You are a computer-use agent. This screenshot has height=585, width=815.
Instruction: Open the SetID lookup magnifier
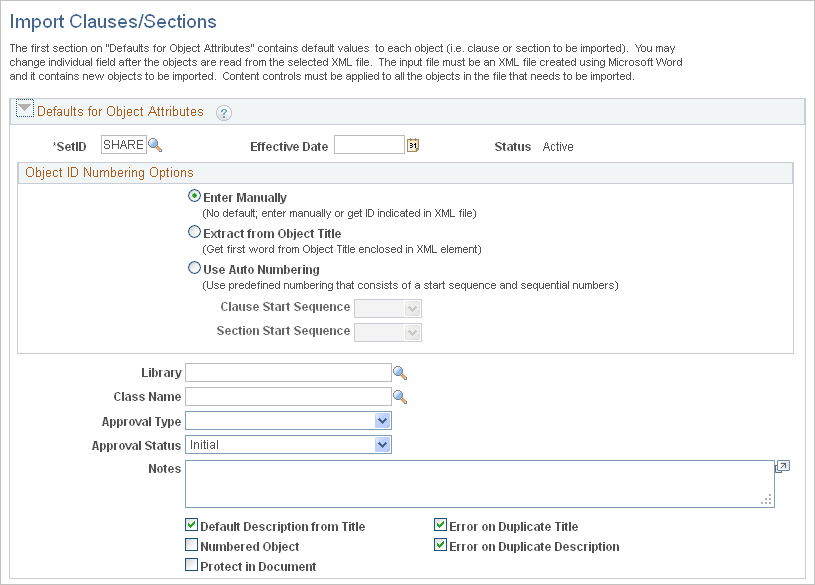155,144
